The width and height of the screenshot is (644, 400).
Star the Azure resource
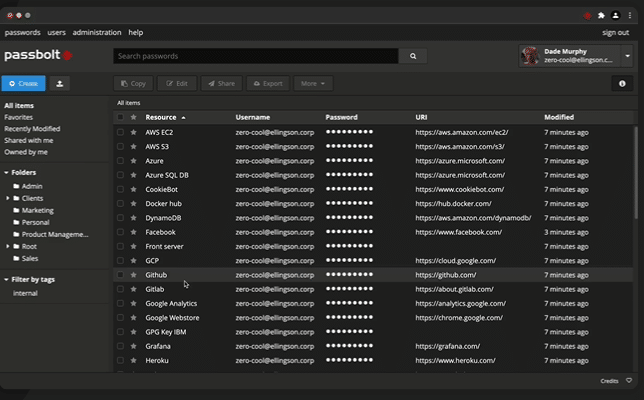[133, 161]
